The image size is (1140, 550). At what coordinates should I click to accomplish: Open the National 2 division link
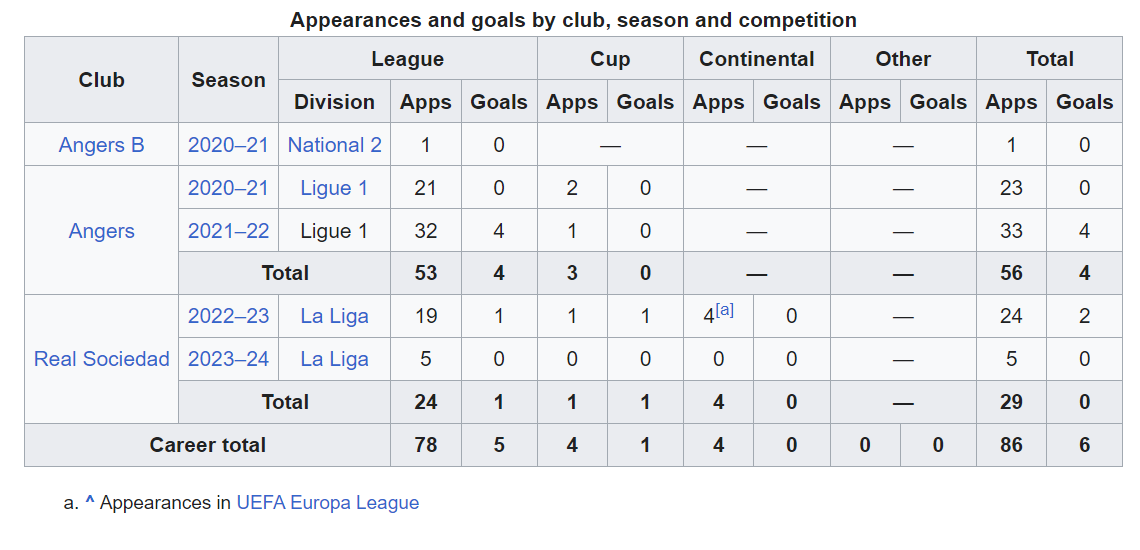coord(334,145)
